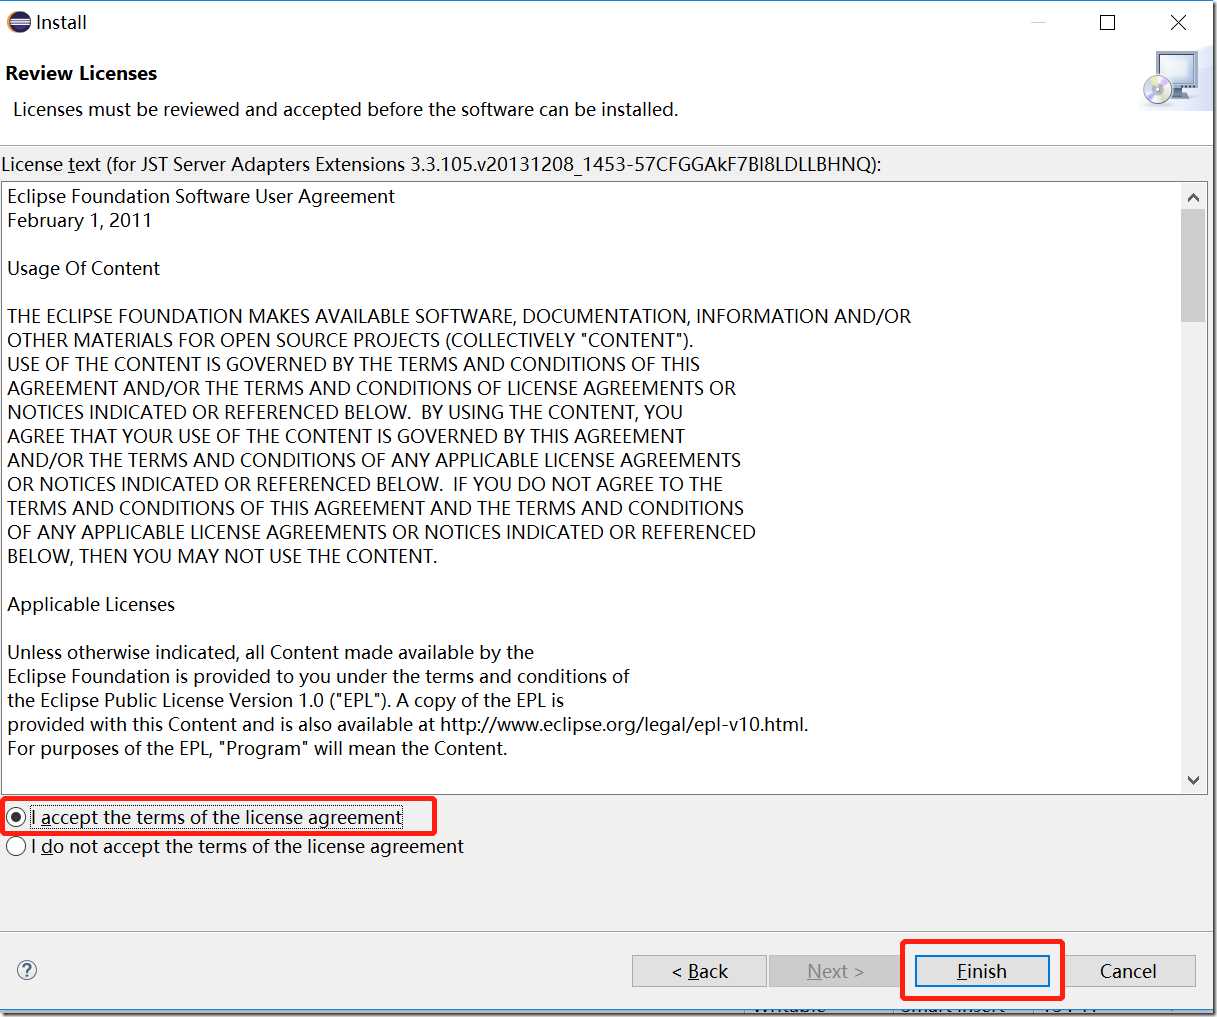Click the license text scrollbar down arrow
Viewport: 1217px width, 1017px height.
pyautogui.click(x=1193, y=780)
